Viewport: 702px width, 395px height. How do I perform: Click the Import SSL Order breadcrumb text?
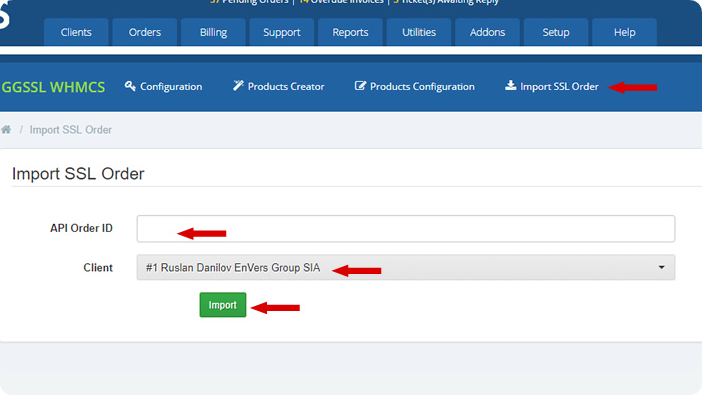pyautogui.click(x=71, y=130)
